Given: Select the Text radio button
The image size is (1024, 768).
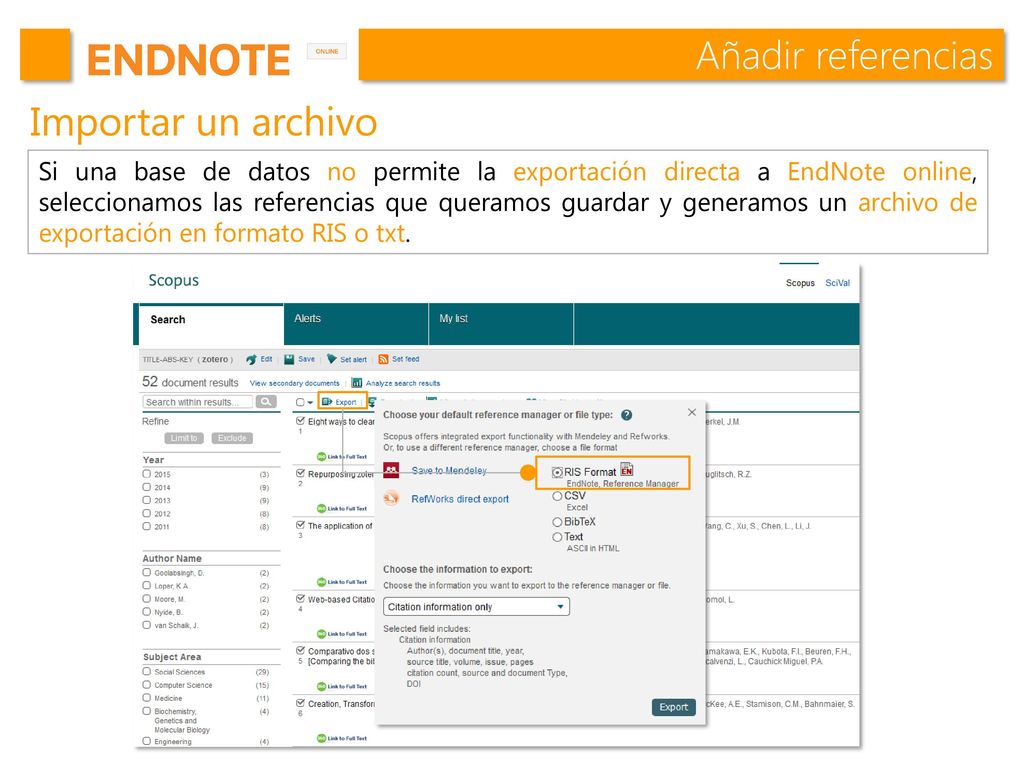Looking at the screenshot, I should (557, 537).
